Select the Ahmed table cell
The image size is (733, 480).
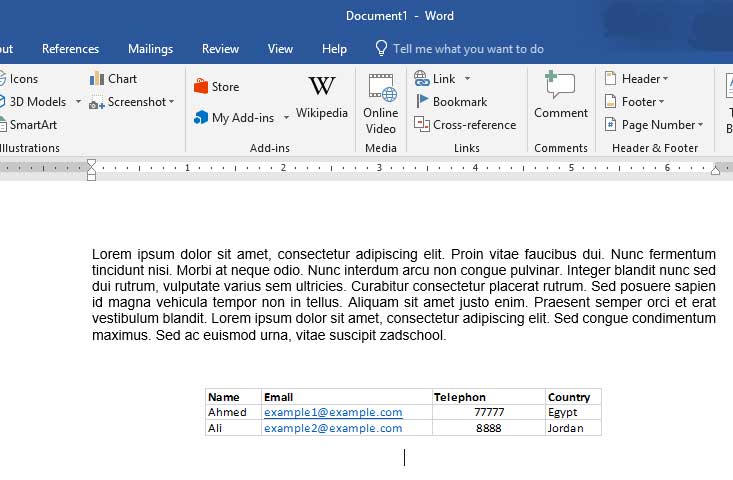click(x=233, y=412)
